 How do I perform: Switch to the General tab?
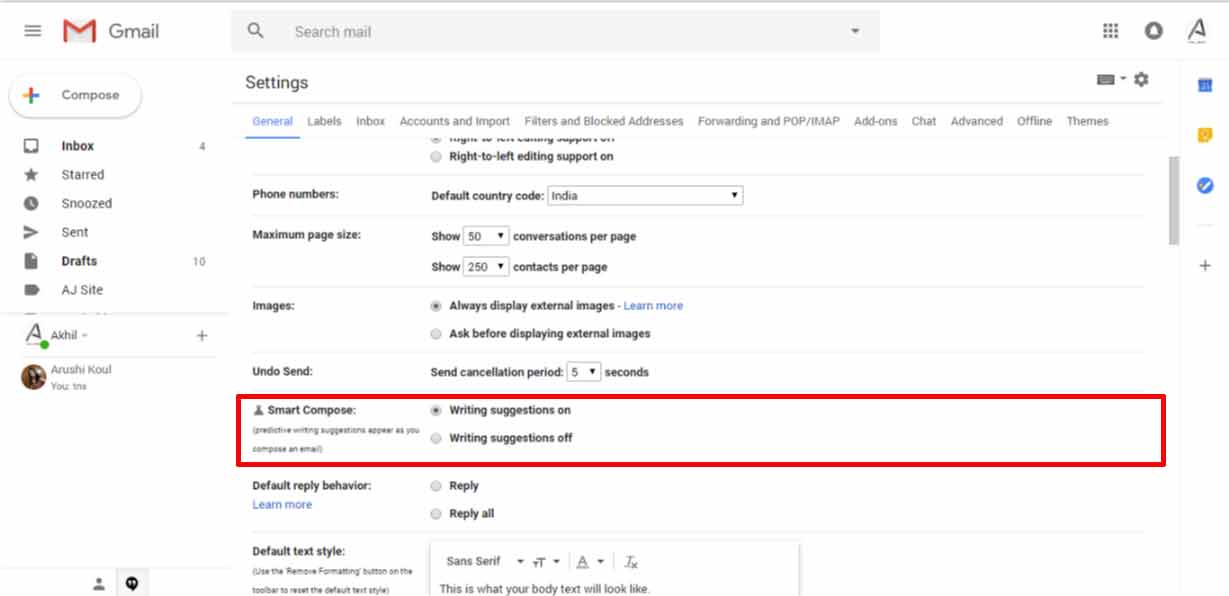click(272, 121)
